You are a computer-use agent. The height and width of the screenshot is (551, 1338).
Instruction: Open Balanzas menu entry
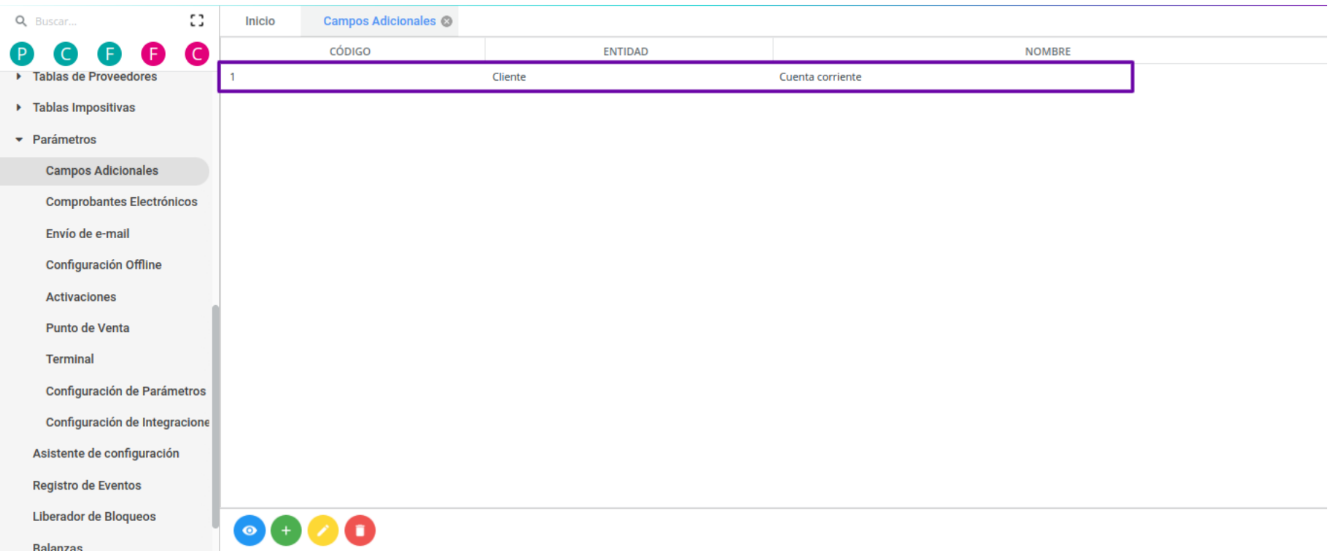[x=58, y=546]
